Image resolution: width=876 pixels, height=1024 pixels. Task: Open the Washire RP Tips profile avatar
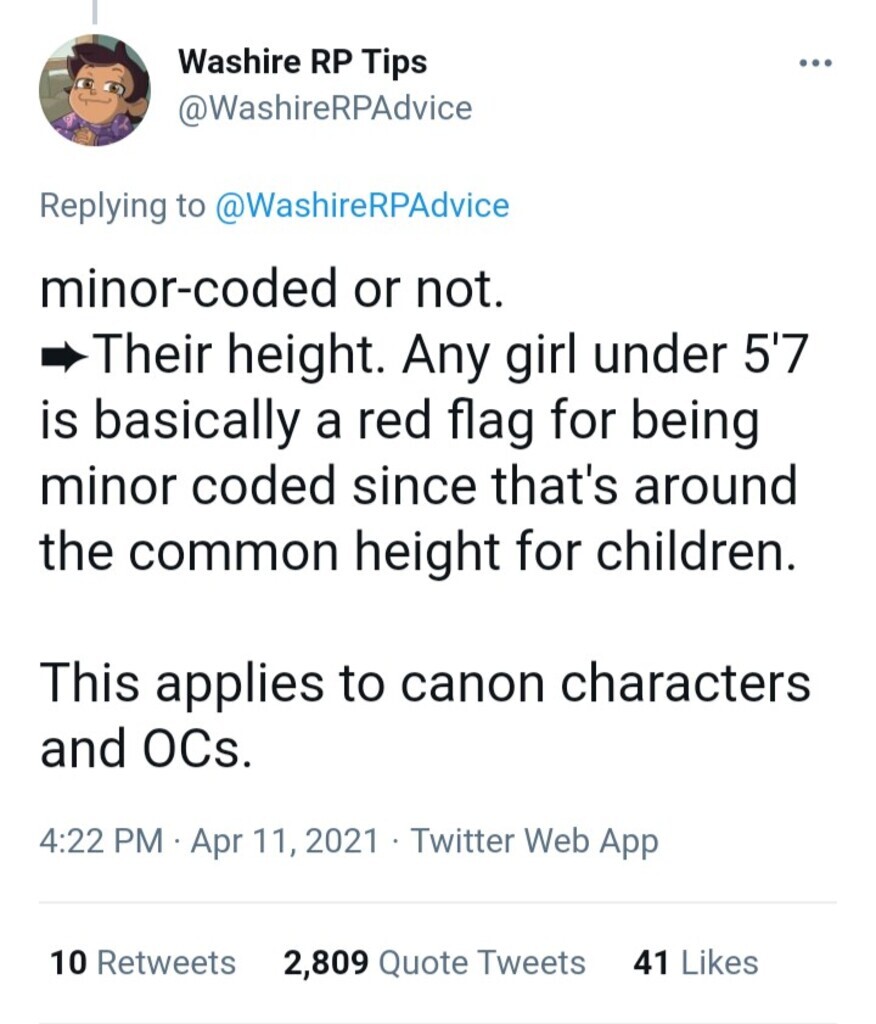tap(94, 90)
